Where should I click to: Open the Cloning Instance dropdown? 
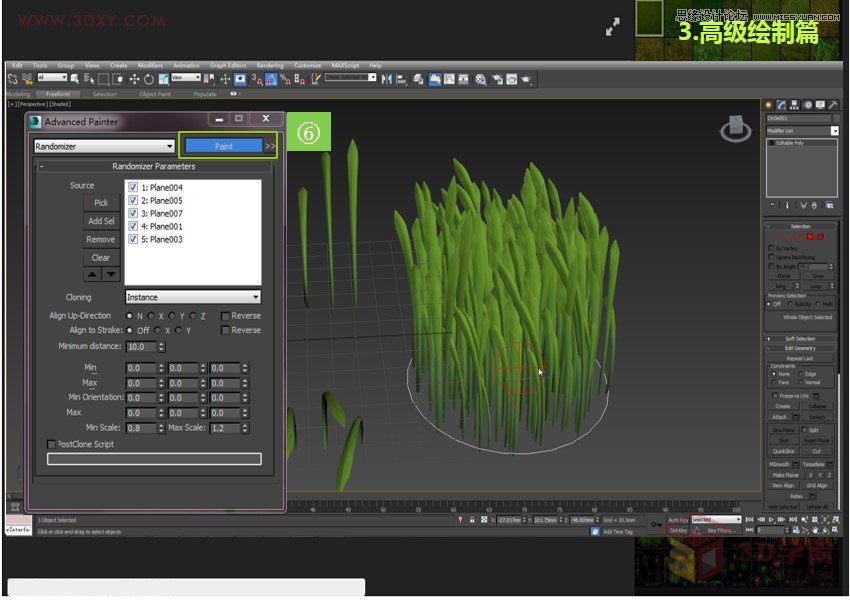tap(256, 297)
